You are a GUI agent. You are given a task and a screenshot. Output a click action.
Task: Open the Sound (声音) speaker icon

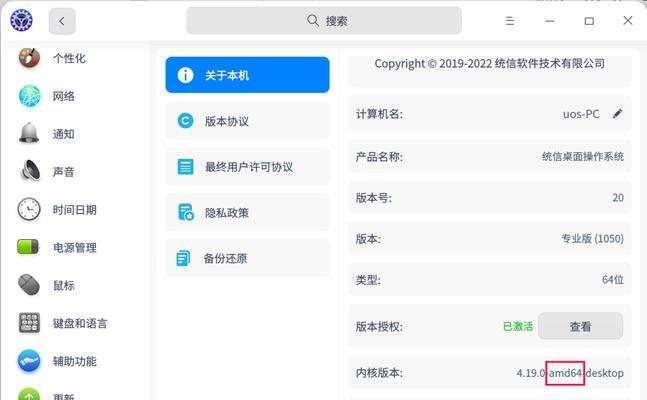[30, 171]
